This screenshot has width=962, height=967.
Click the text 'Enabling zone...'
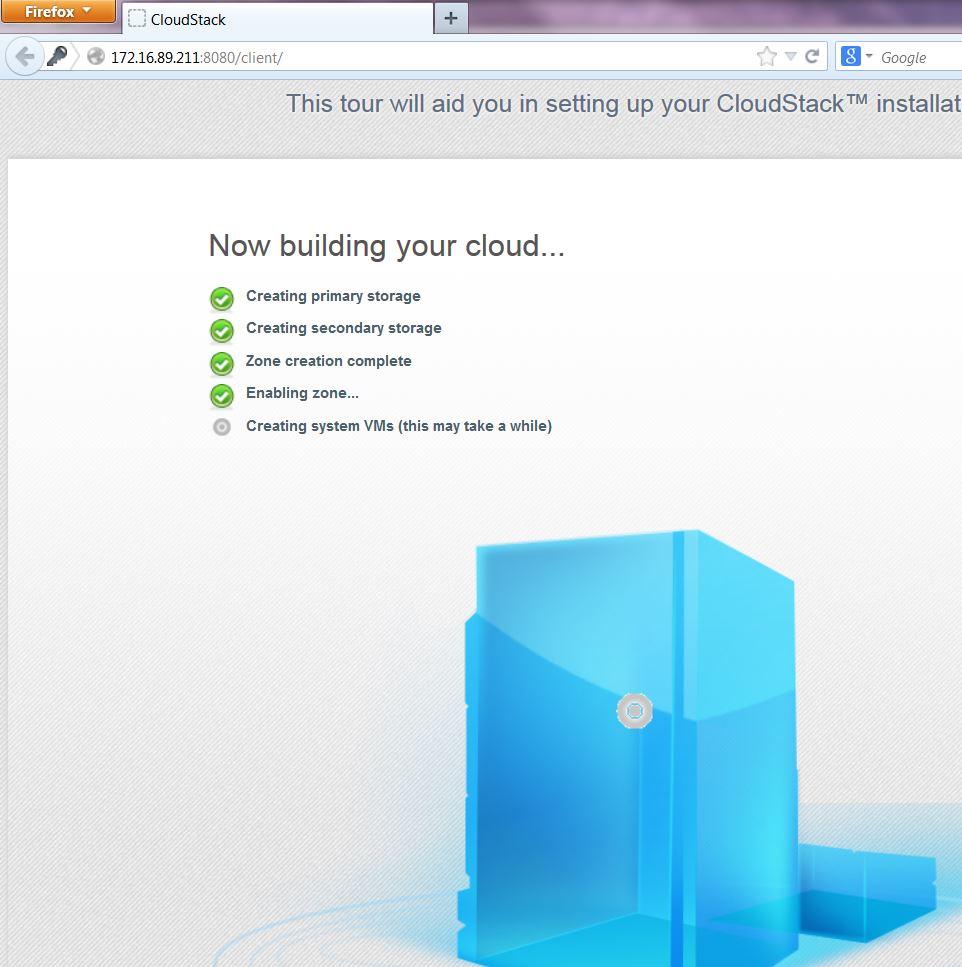(x=302, y=393)
